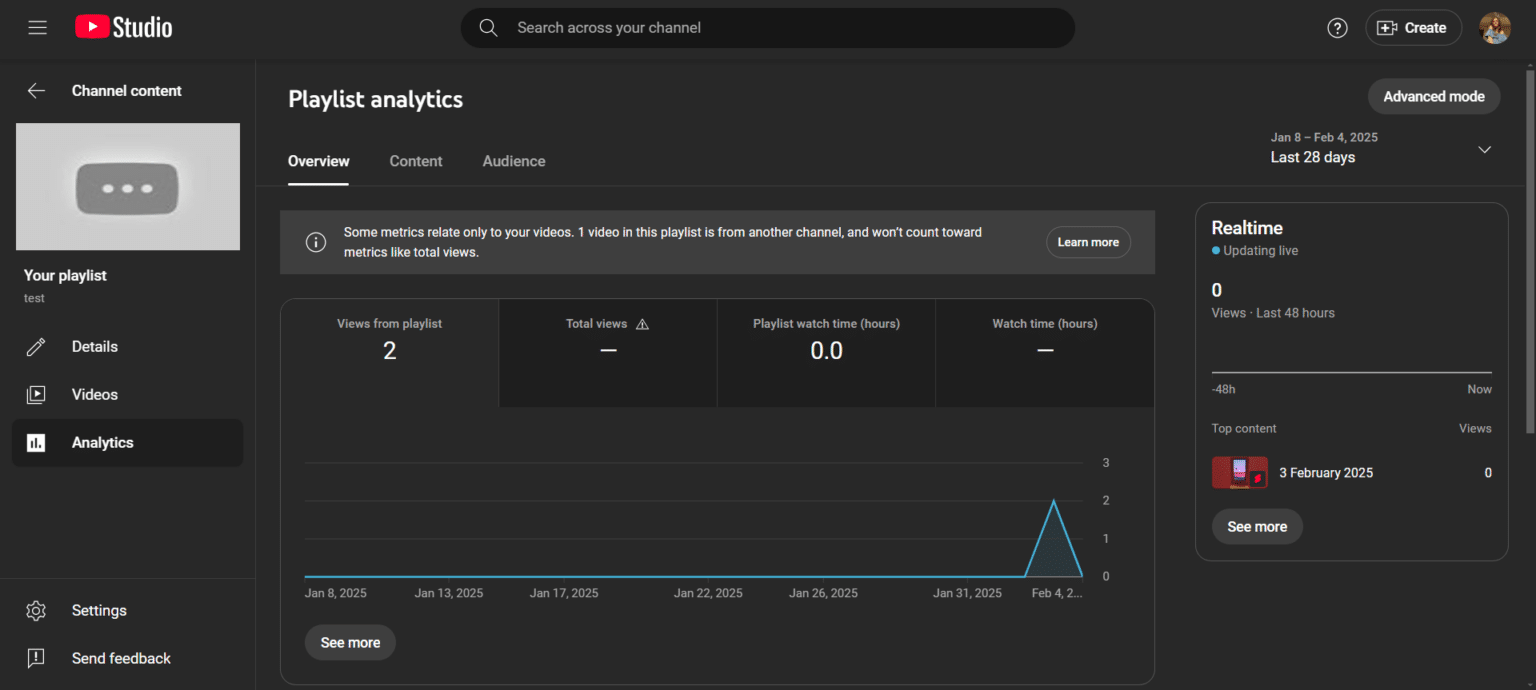
Task: Click Send feedback in sidebar
Action: pyautogui.click(x=120, y=659)
